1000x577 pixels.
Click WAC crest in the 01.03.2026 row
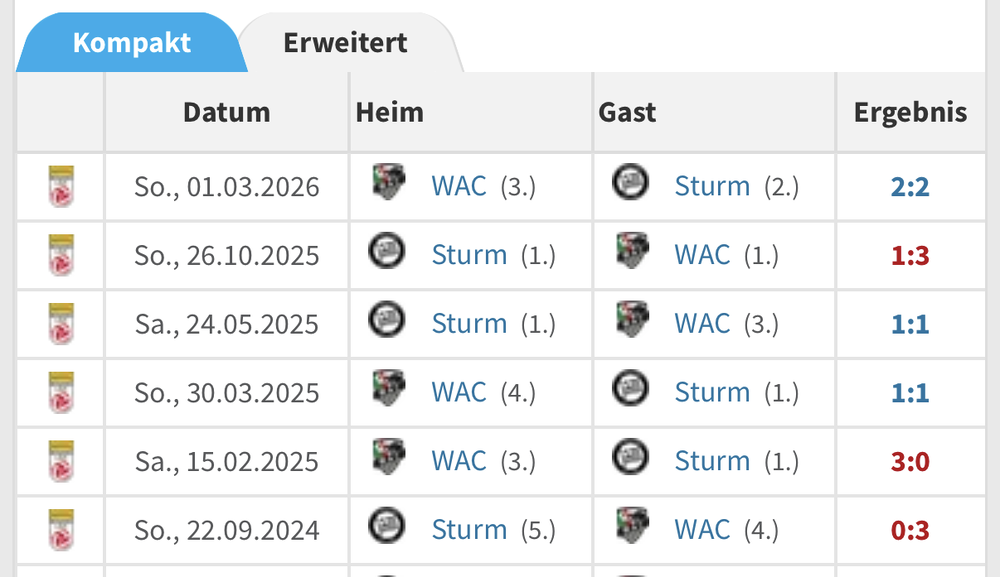(389, 182)
